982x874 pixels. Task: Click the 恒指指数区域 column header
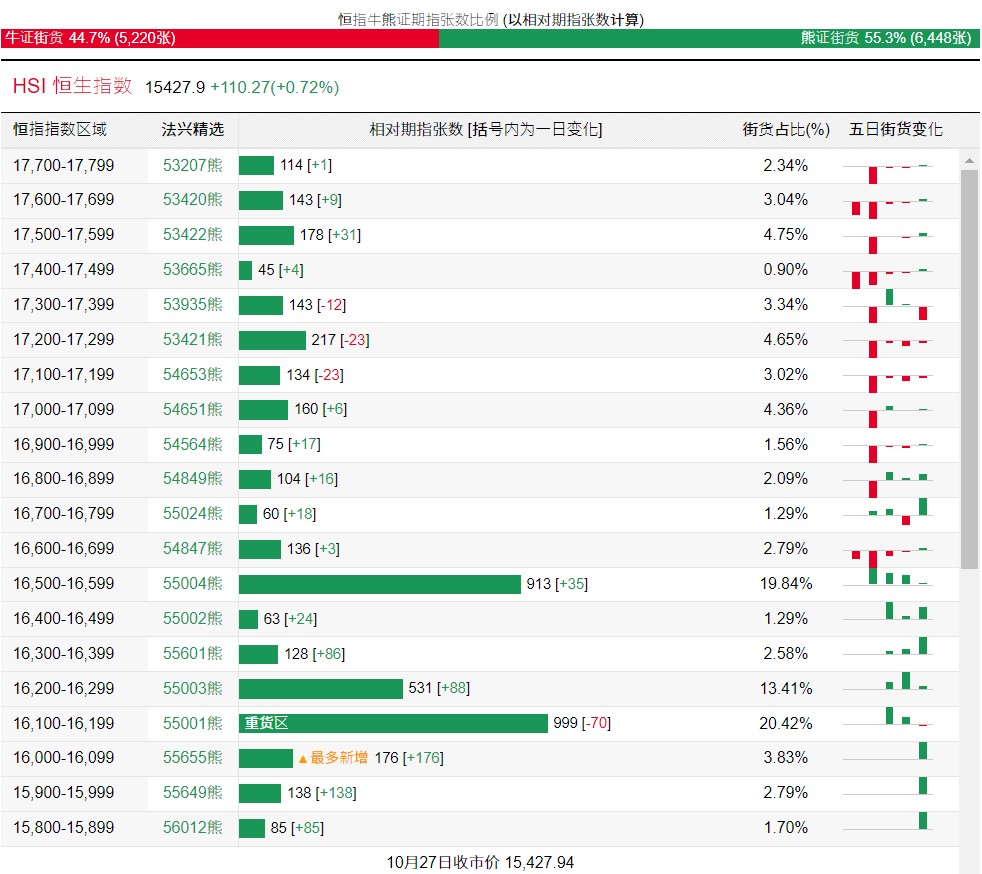tap(60, 130)
